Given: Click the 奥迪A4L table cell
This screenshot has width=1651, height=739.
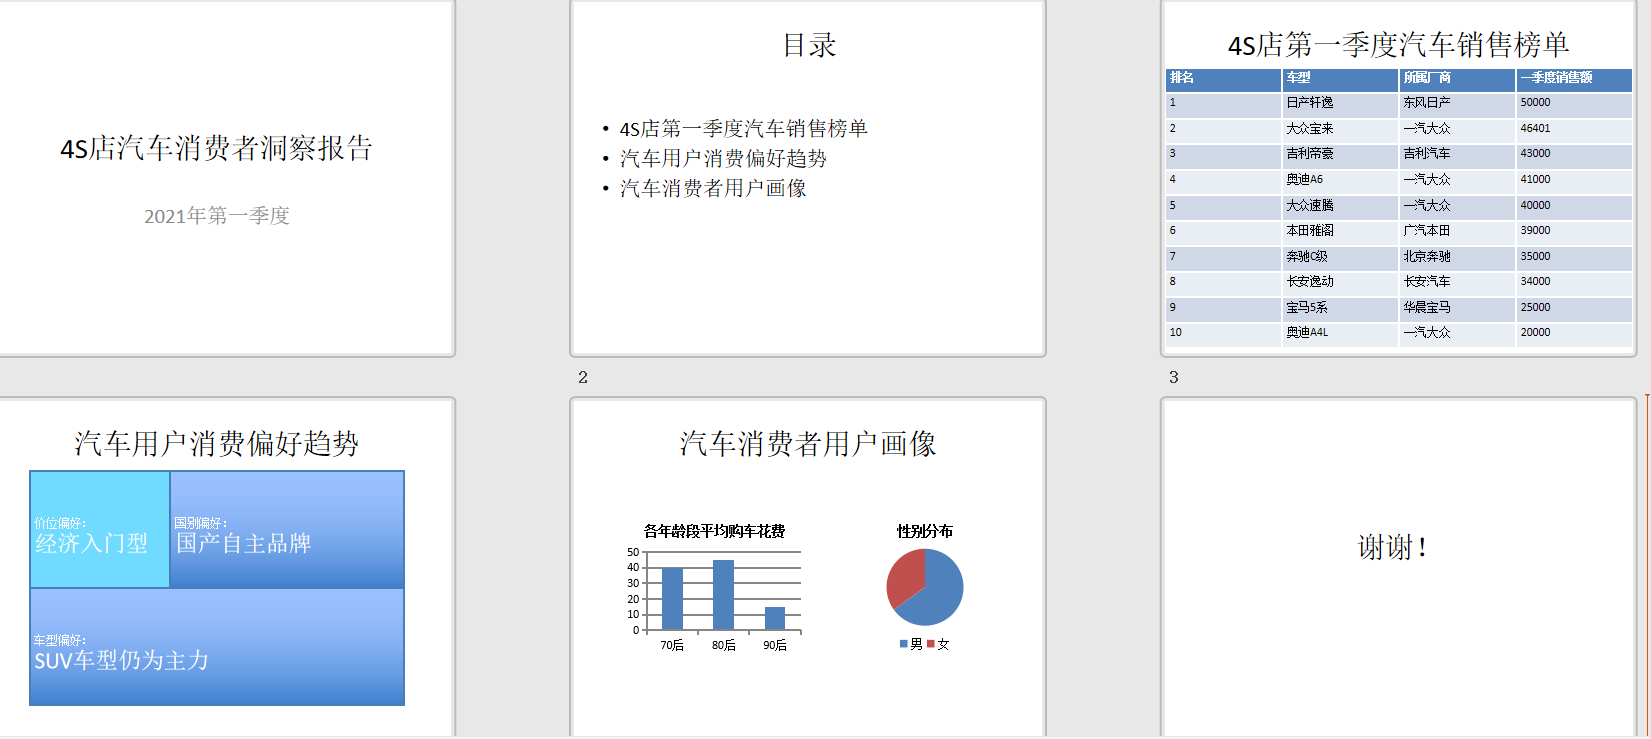Looking at the screenshot, I should coord(1340,333).
